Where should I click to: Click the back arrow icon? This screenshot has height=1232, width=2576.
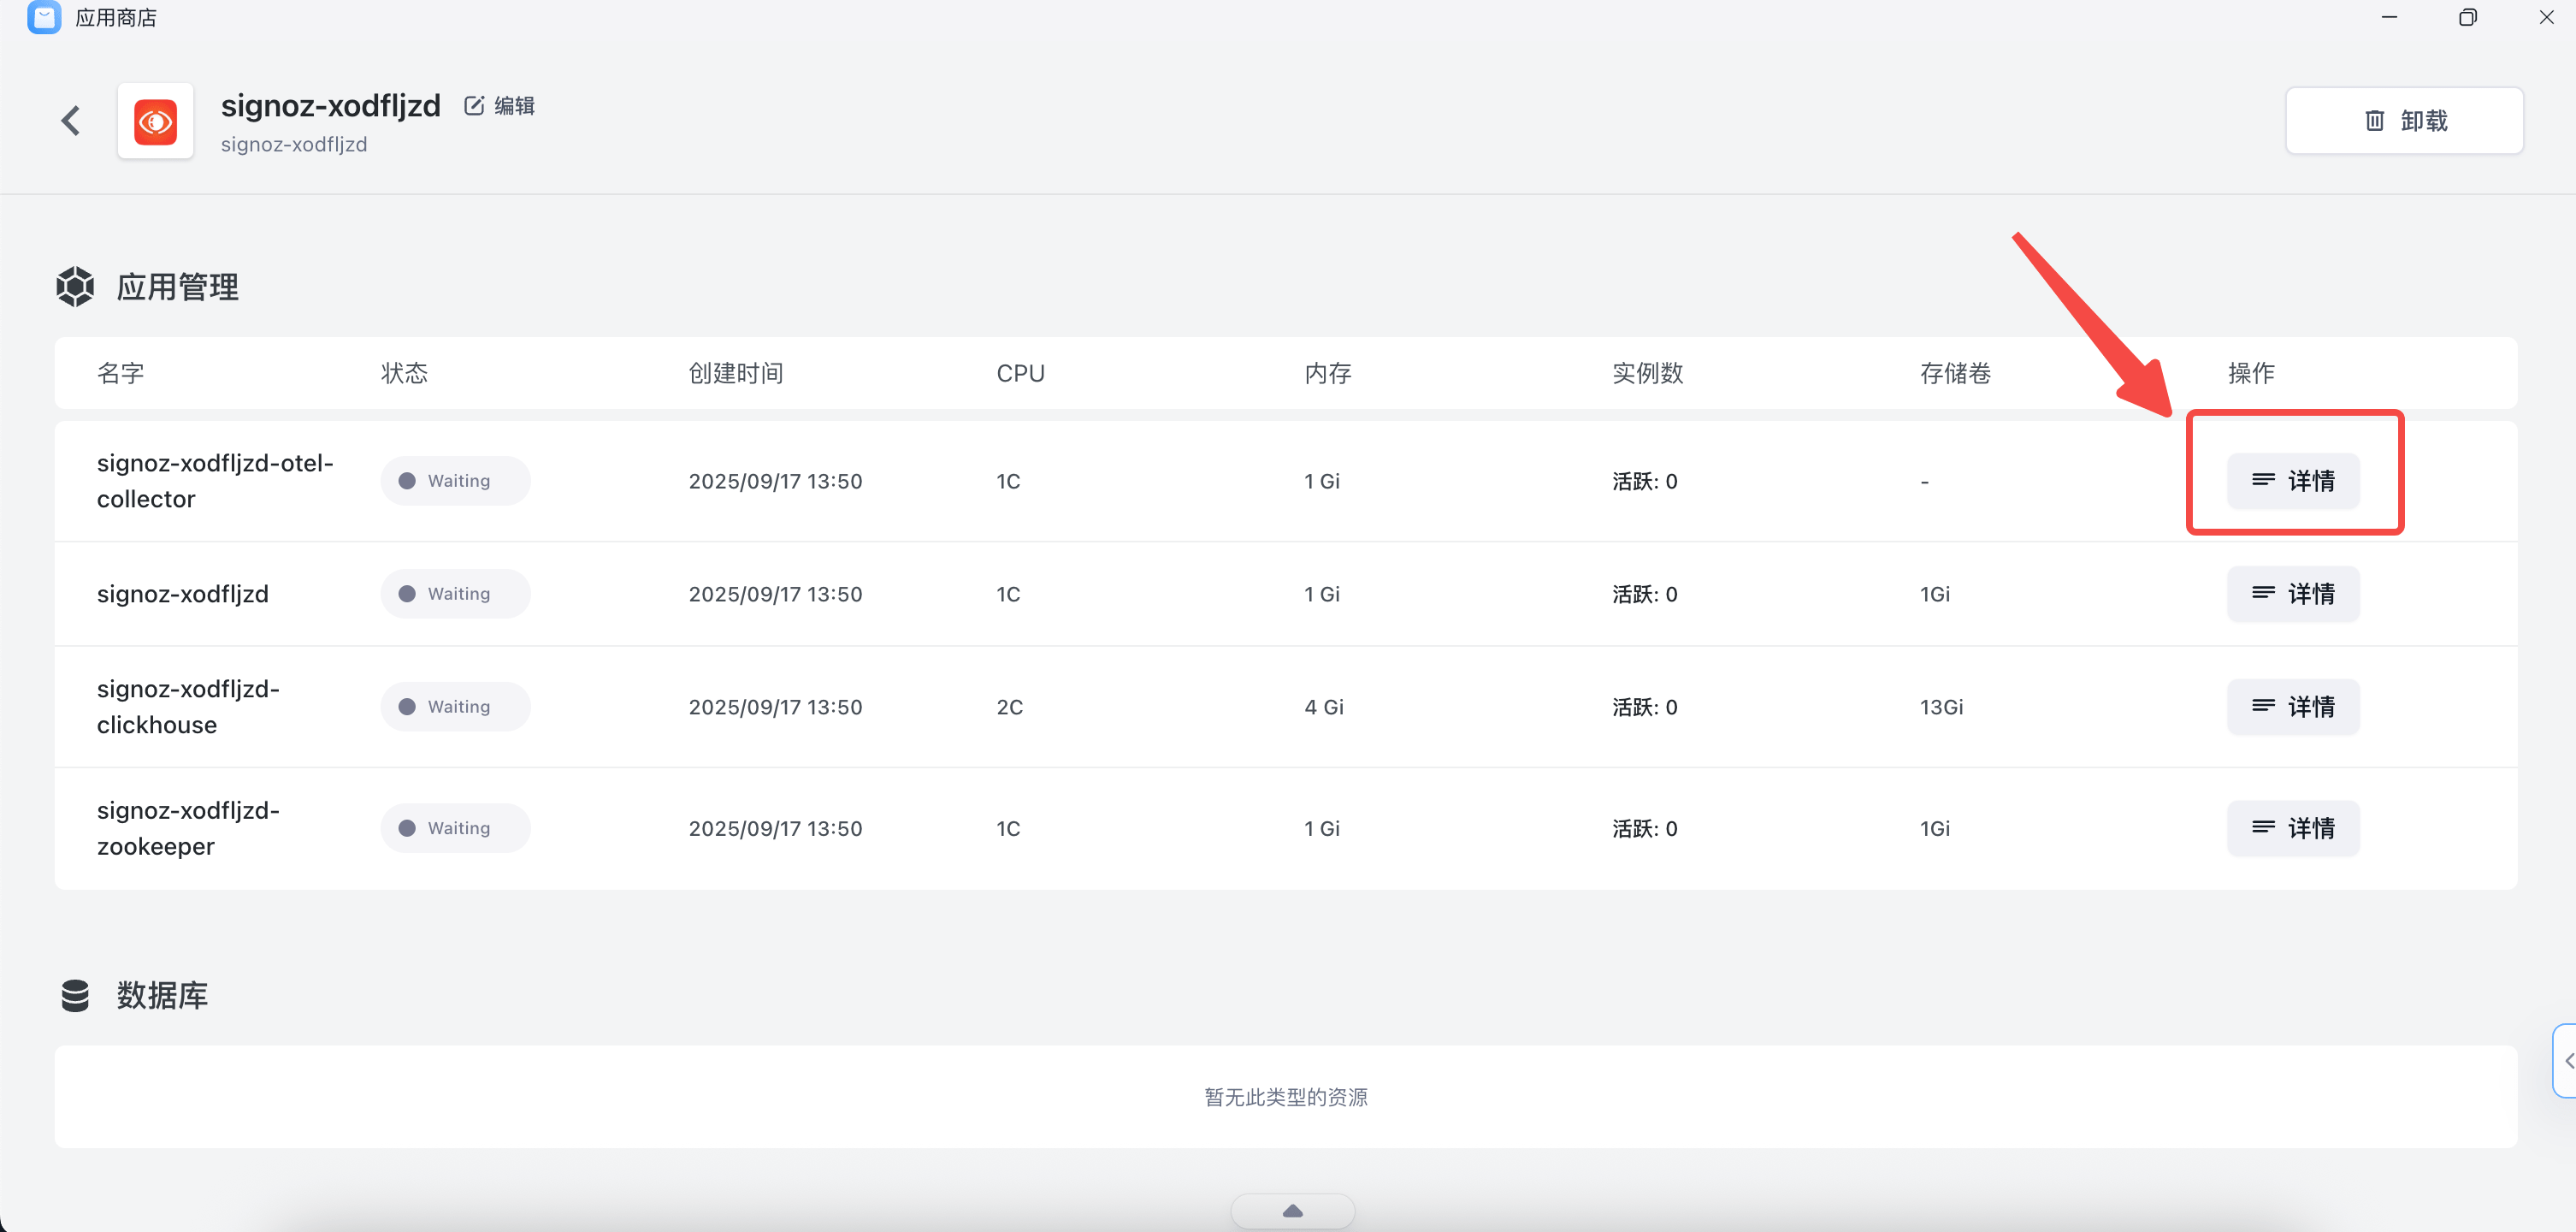tap(71, 121)
